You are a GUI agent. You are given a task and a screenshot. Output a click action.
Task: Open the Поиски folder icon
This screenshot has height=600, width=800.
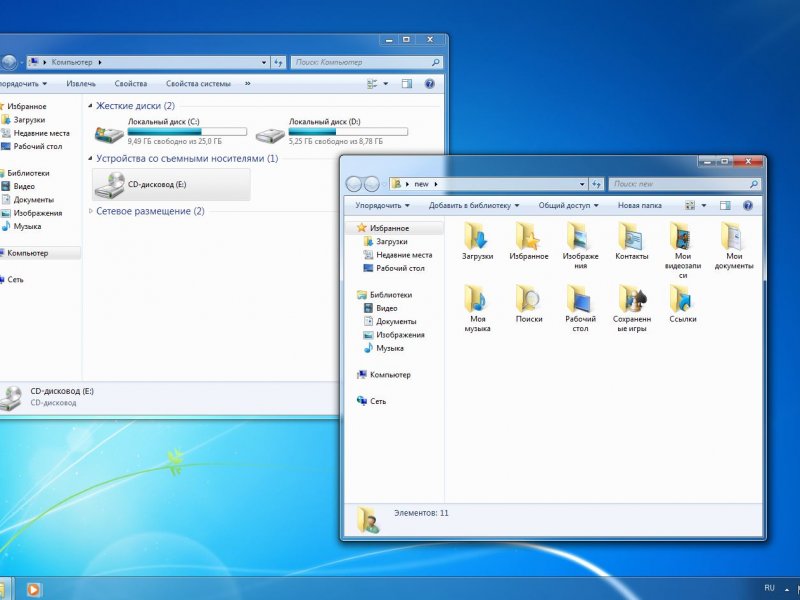point(528,299)
